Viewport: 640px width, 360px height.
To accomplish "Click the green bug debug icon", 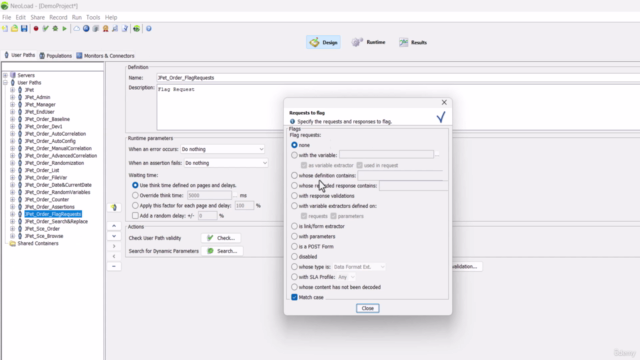I will tap(55, 29).
